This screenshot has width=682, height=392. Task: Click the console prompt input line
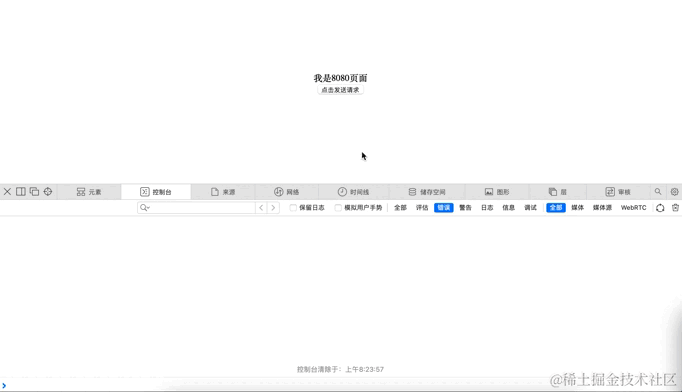[341, 385]
